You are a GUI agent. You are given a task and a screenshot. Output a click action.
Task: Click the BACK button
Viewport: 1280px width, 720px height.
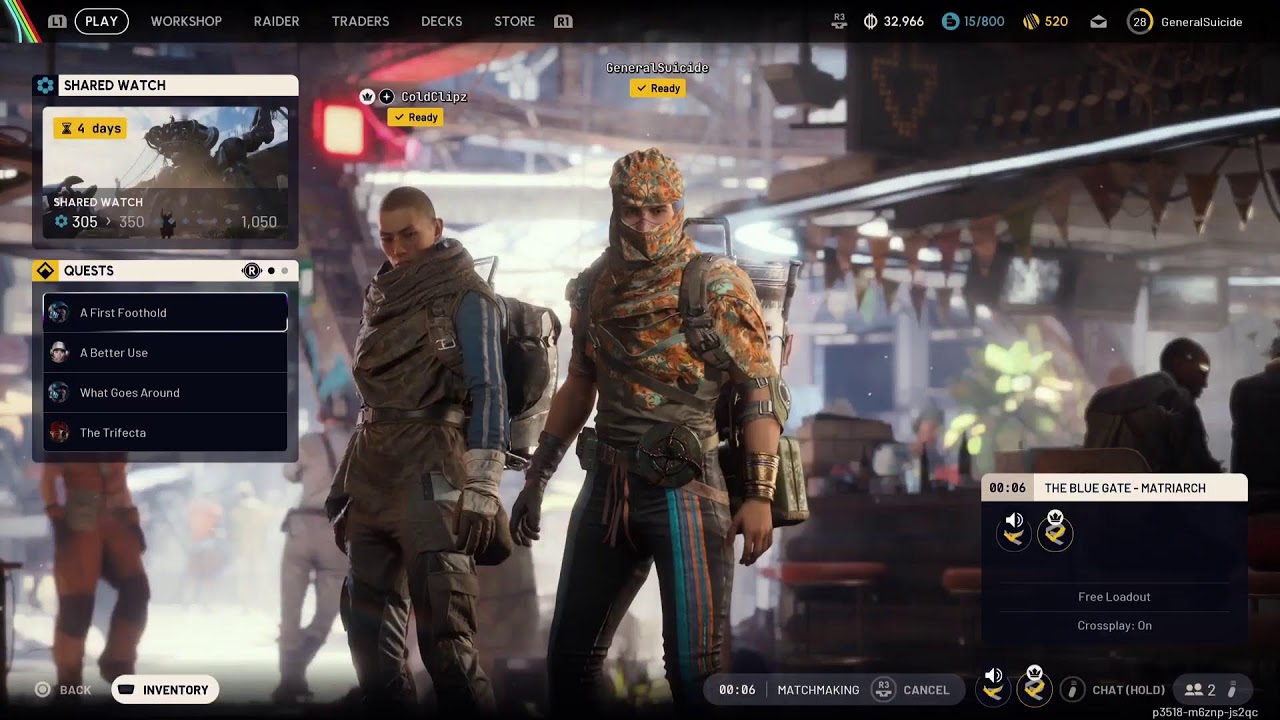click(x=63, y=689)
